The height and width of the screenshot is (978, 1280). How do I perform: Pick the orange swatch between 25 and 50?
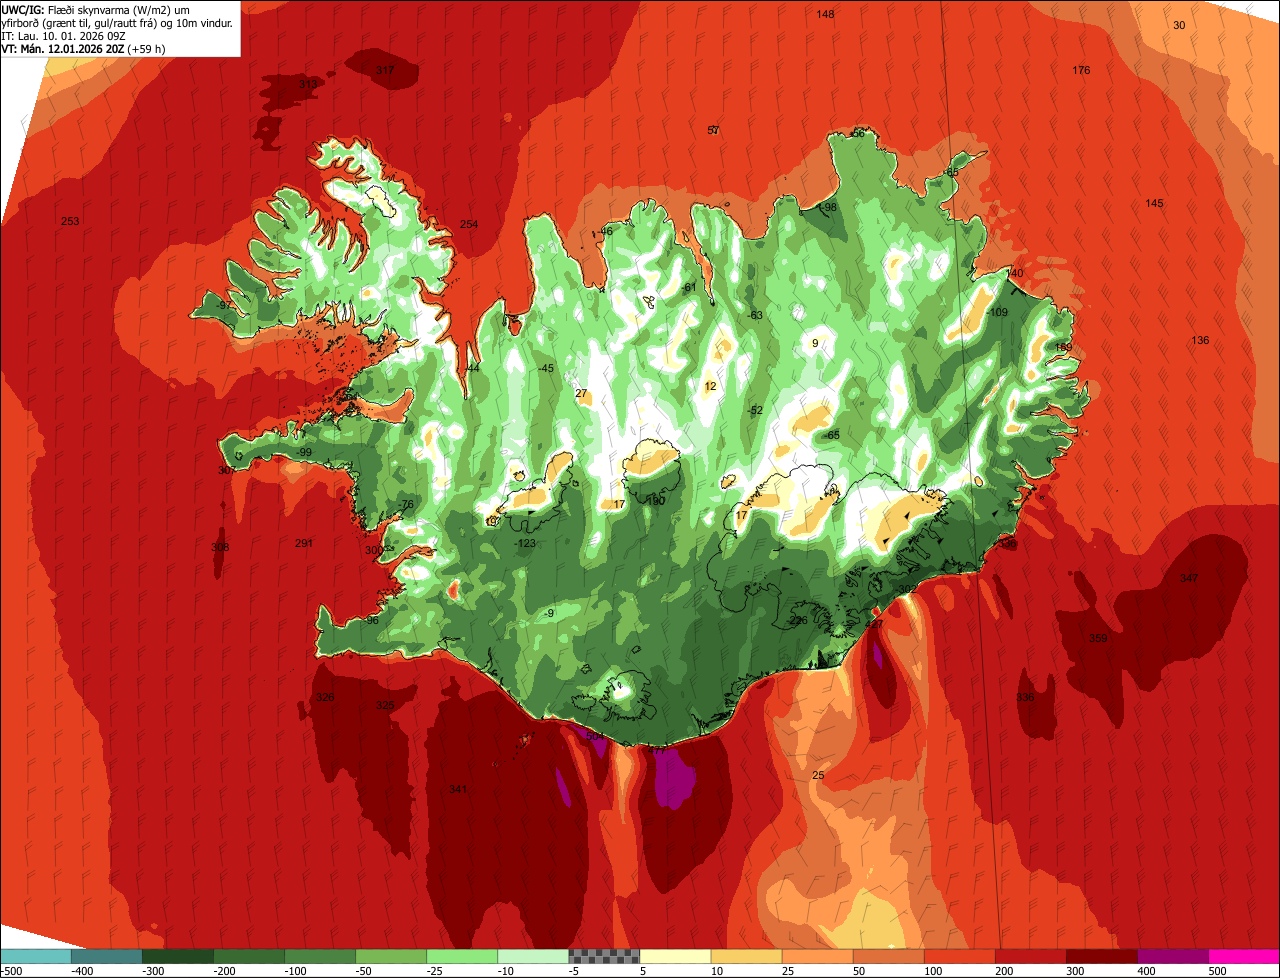(x=816, y=956)
